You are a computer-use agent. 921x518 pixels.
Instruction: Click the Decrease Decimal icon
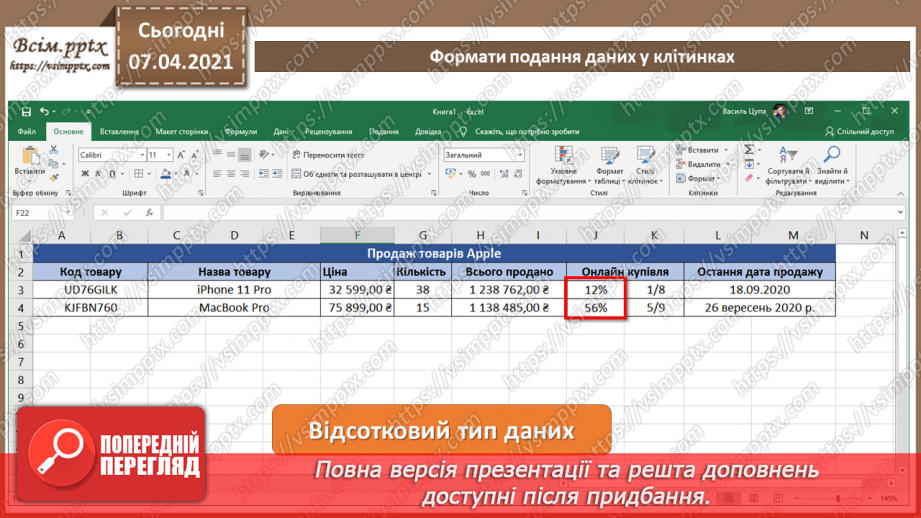pos(517,174)
